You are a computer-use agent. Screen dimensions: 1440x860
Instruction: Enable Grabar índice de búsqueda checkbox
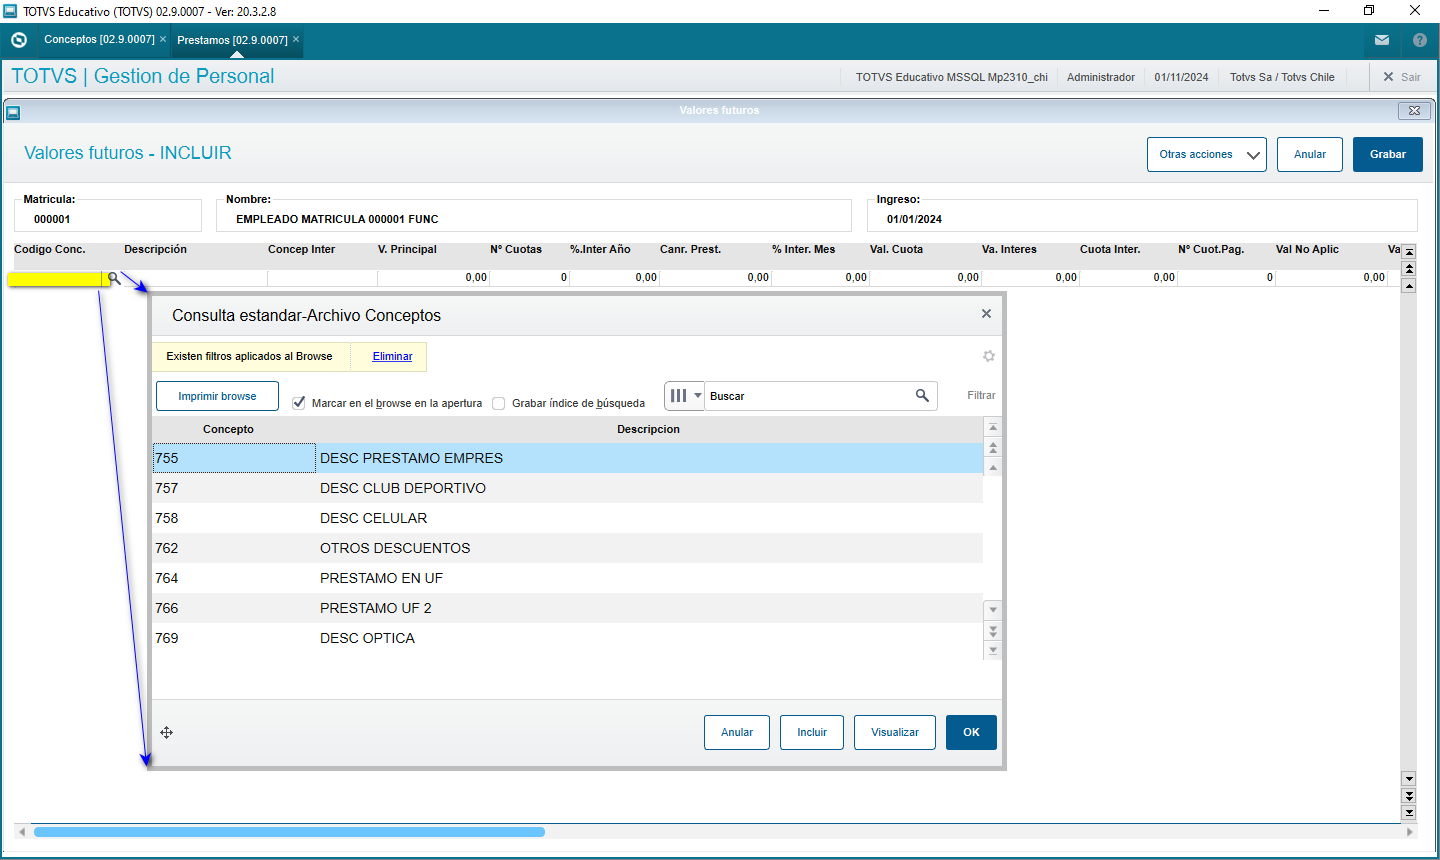click(x=498, y=404)
